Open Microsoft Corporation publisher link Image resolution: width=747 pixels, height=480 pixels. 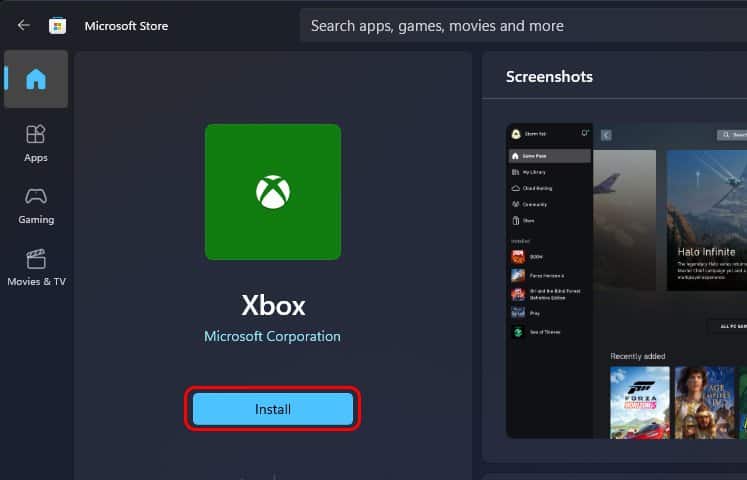point(273,336)
